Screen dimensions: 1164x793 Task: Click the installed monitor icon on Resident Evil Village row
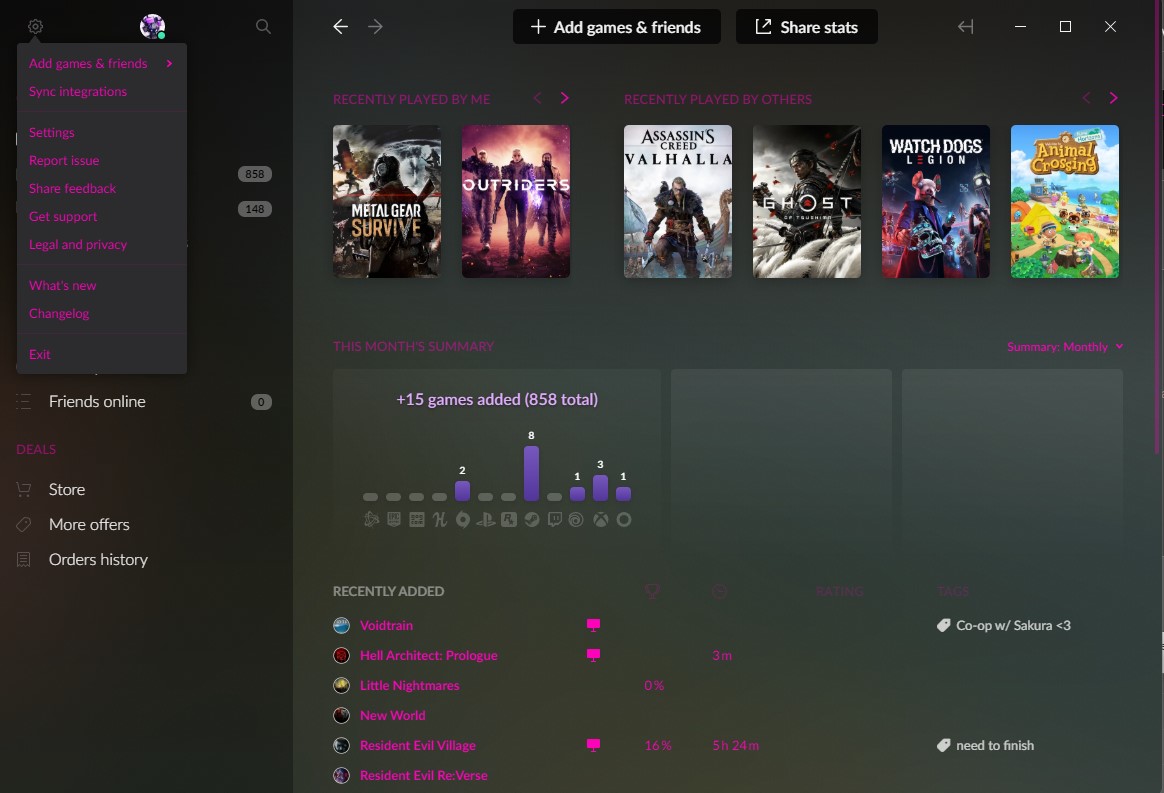coord(593,745)
